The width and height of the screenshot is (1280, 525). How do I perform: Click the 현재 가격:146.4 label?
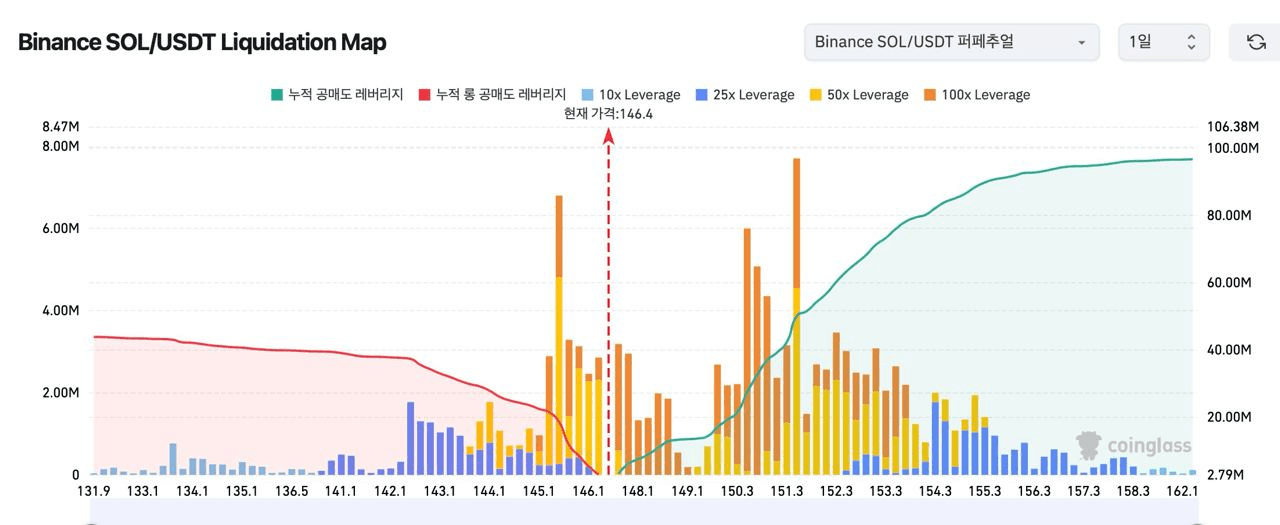tap(608, 114)
